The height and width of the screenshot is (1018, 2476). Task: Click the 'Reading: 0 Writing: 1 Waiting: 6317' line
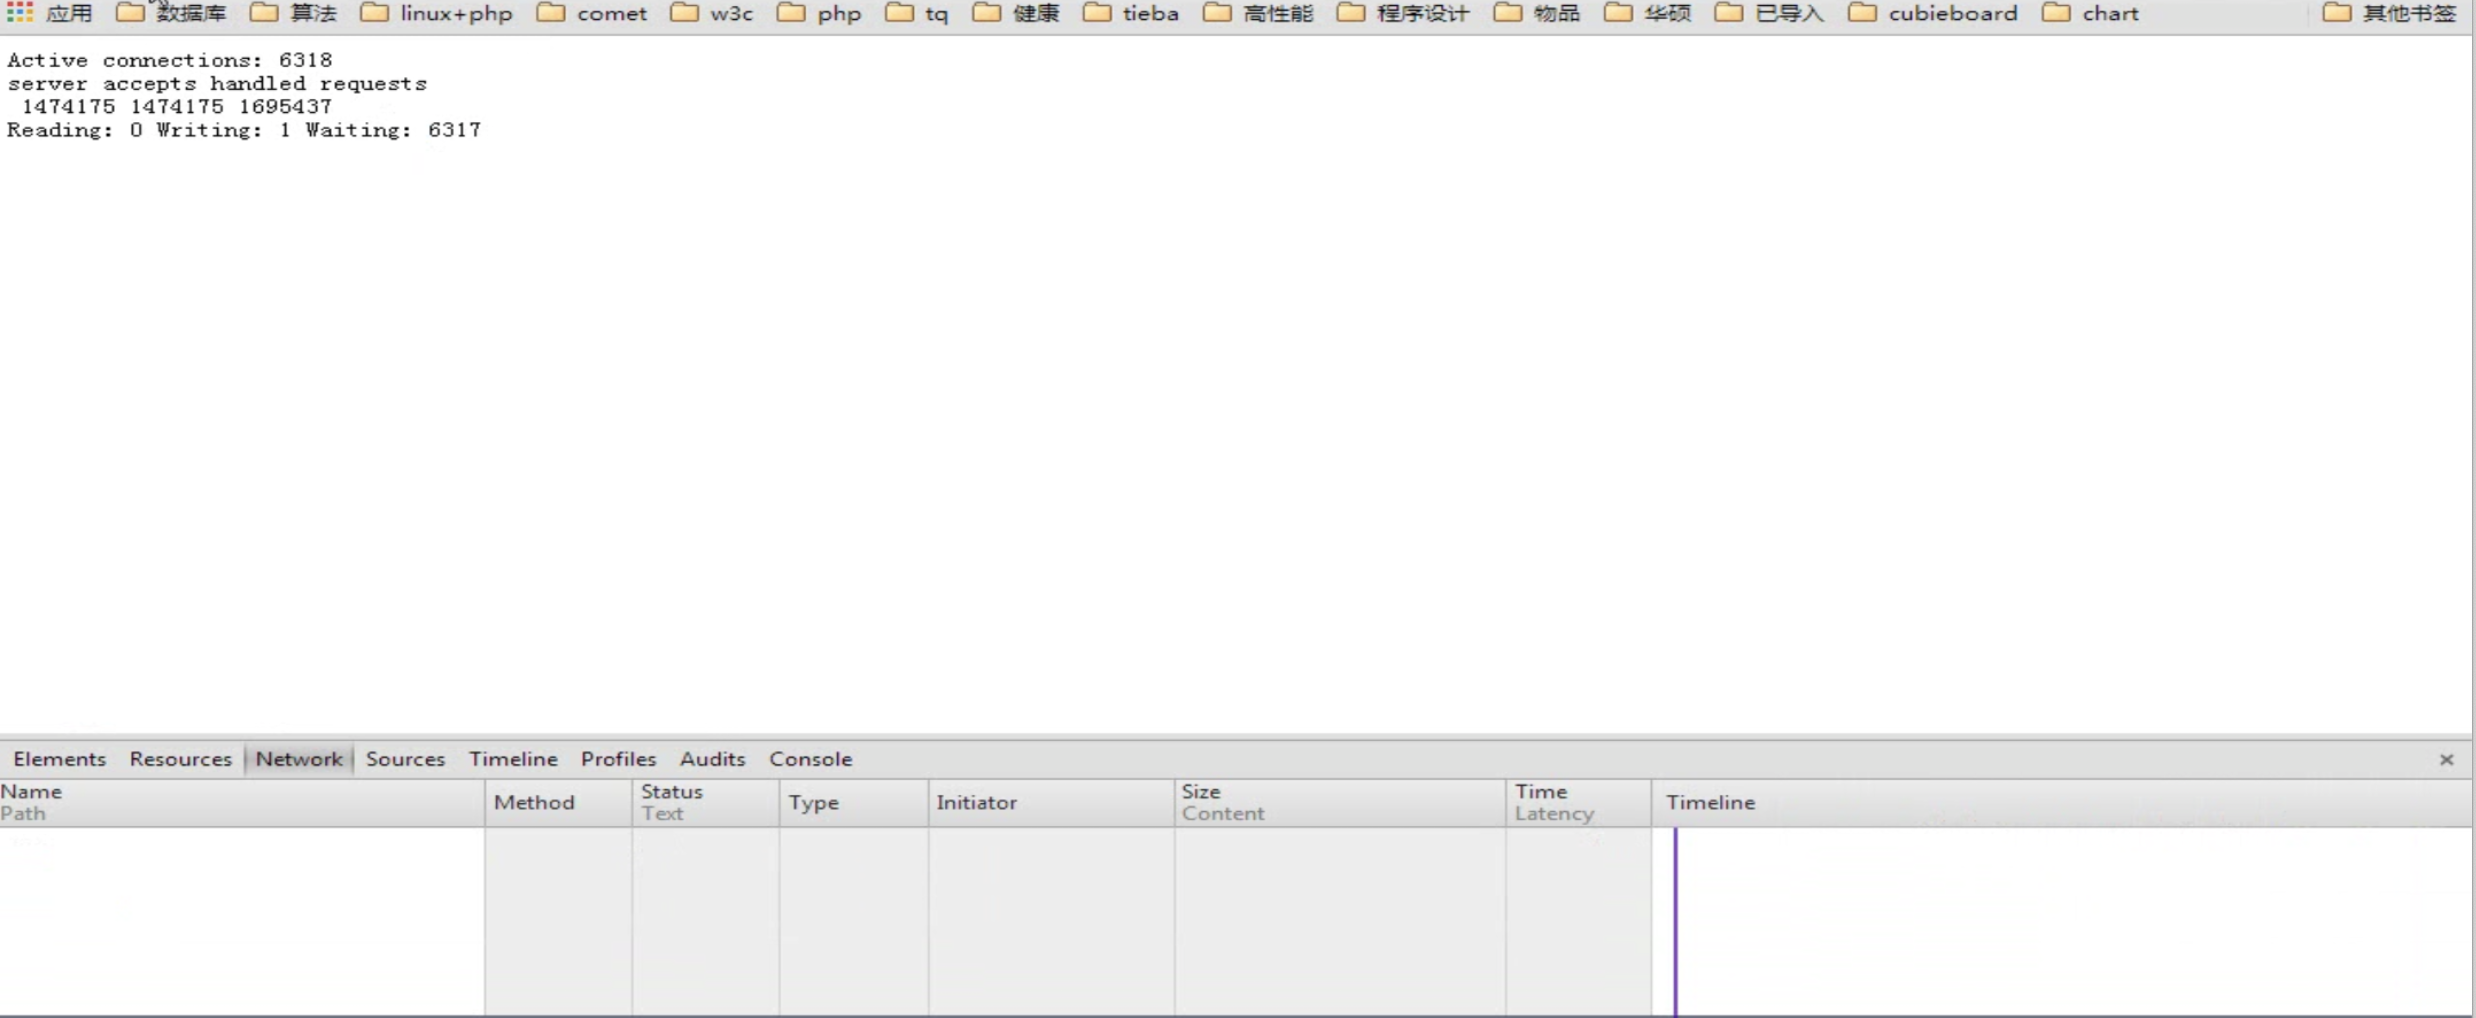pos(244,130)
